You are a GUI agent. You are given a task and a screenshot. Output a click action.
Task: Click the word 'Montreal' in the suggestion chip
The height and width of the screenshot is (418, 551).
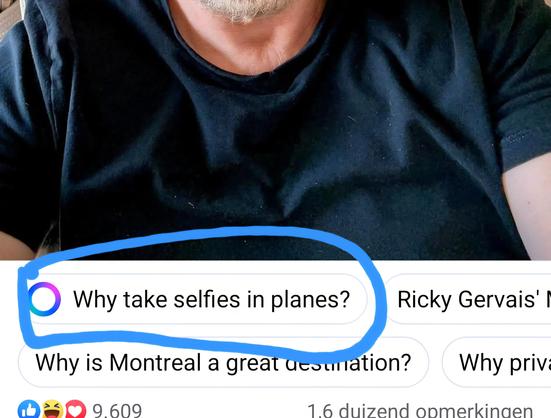coord(155,362)
